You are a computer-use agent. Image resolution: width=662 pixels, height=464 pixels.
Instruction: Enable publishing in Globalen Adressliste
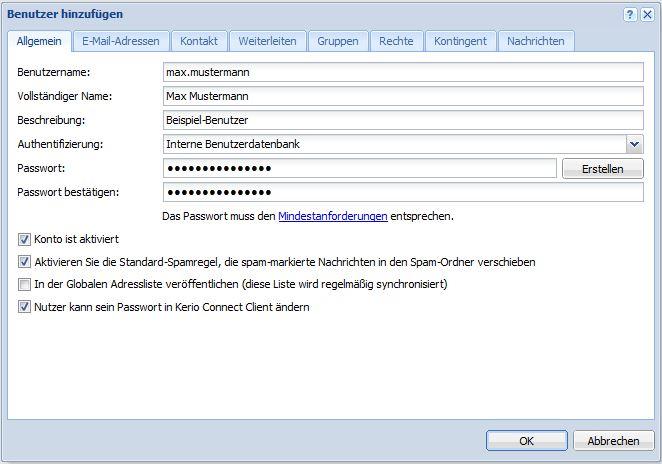click(24, 285)
